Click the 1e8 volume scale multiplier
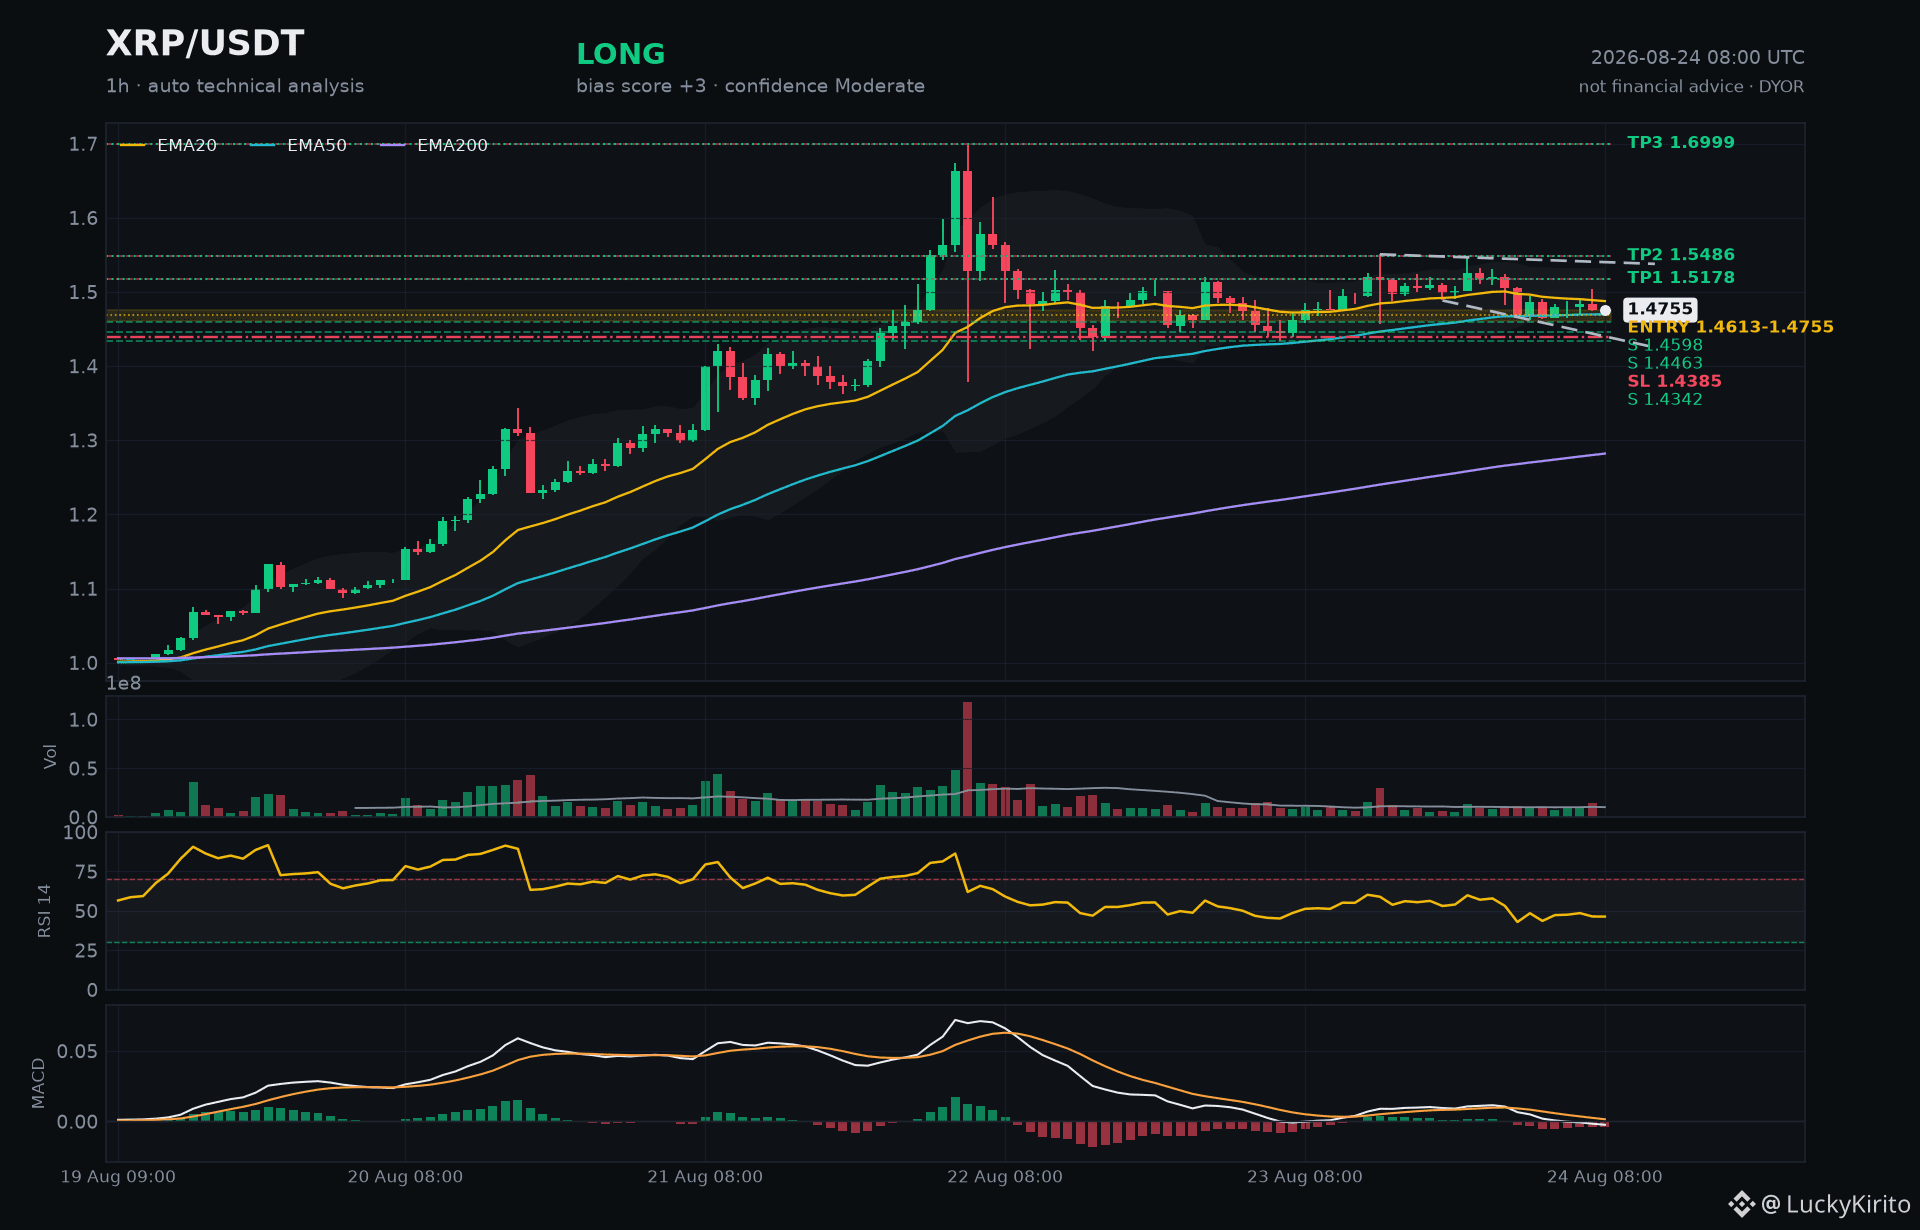Screen dimensions: 1920x1230 124,684
